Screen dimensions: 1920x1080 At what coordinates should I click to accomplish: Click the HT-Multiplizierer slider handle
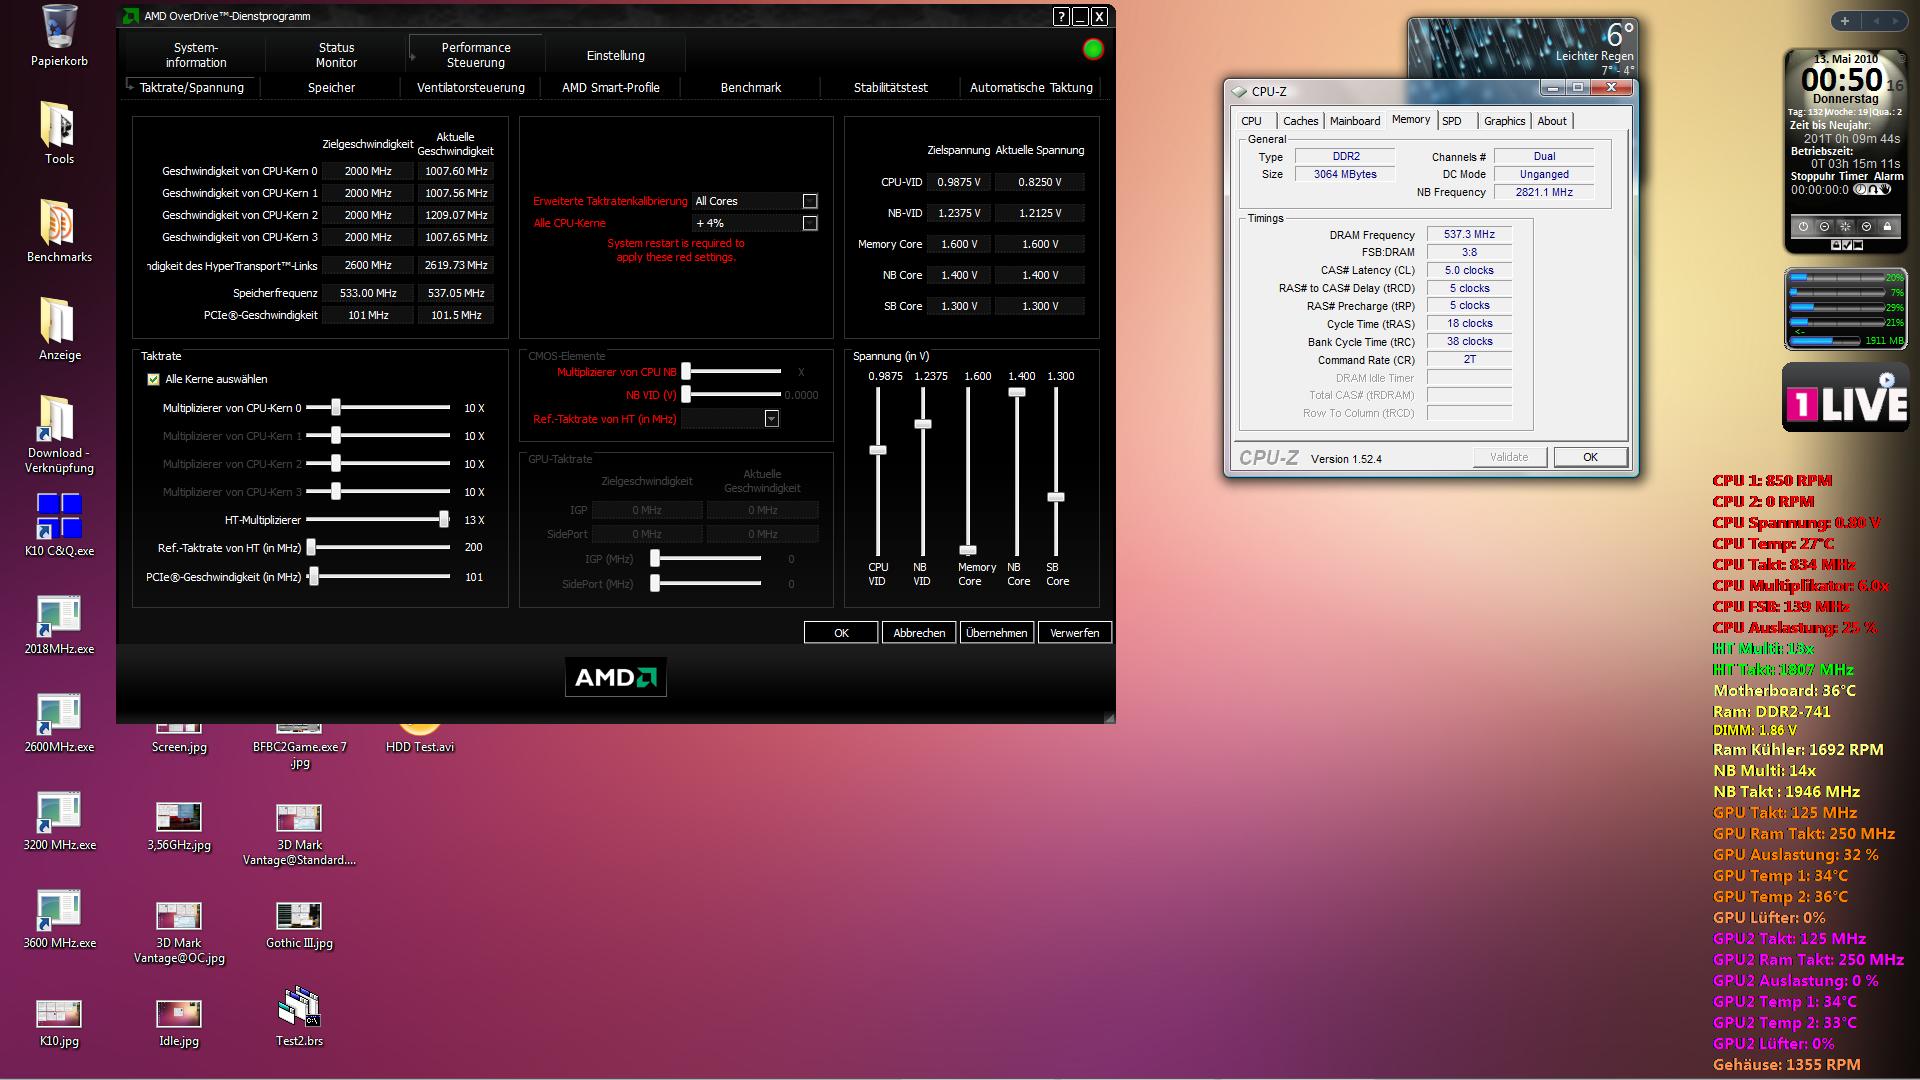(x=444, y=520)
